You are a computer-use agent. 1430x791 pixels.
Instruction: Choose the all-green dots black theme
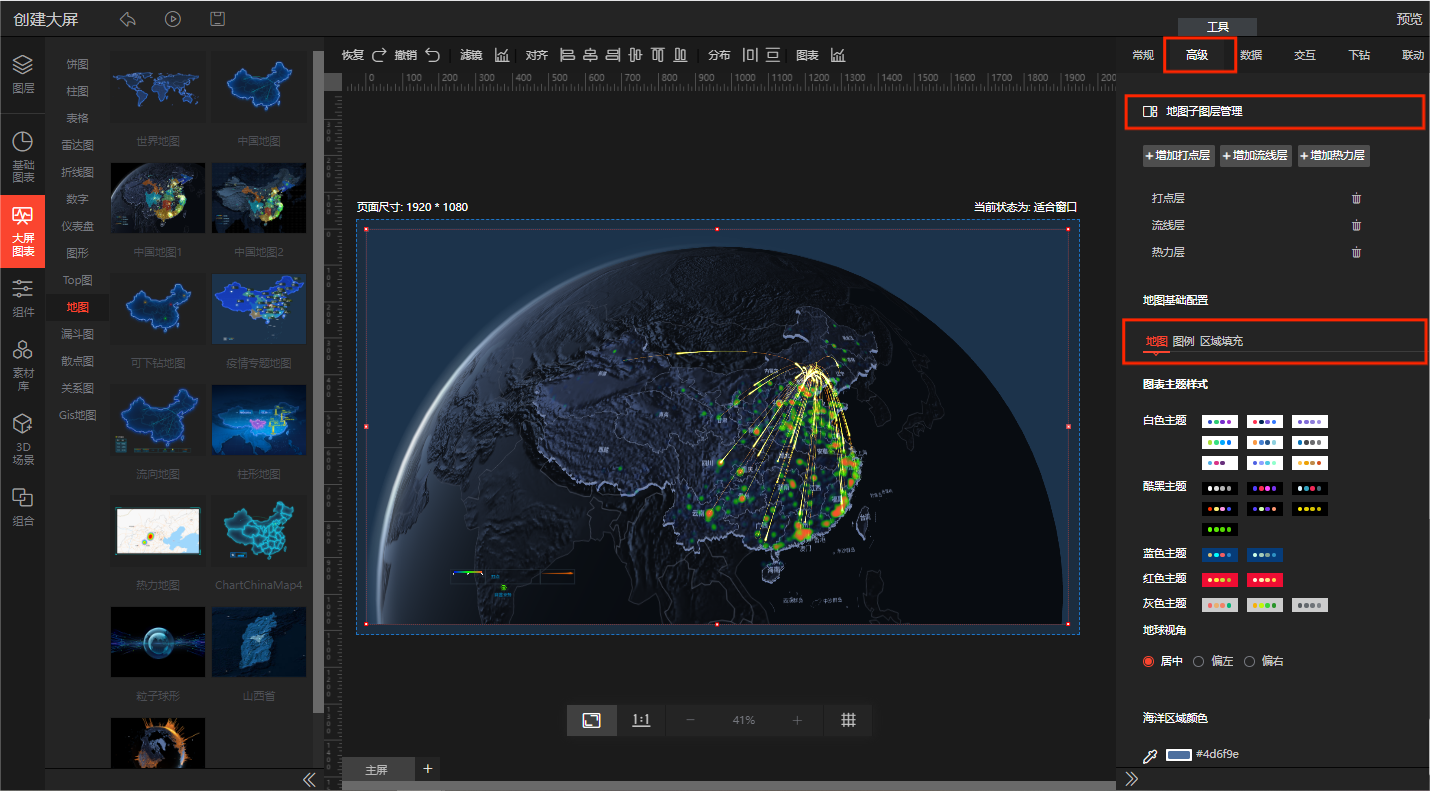point(1220,529)
